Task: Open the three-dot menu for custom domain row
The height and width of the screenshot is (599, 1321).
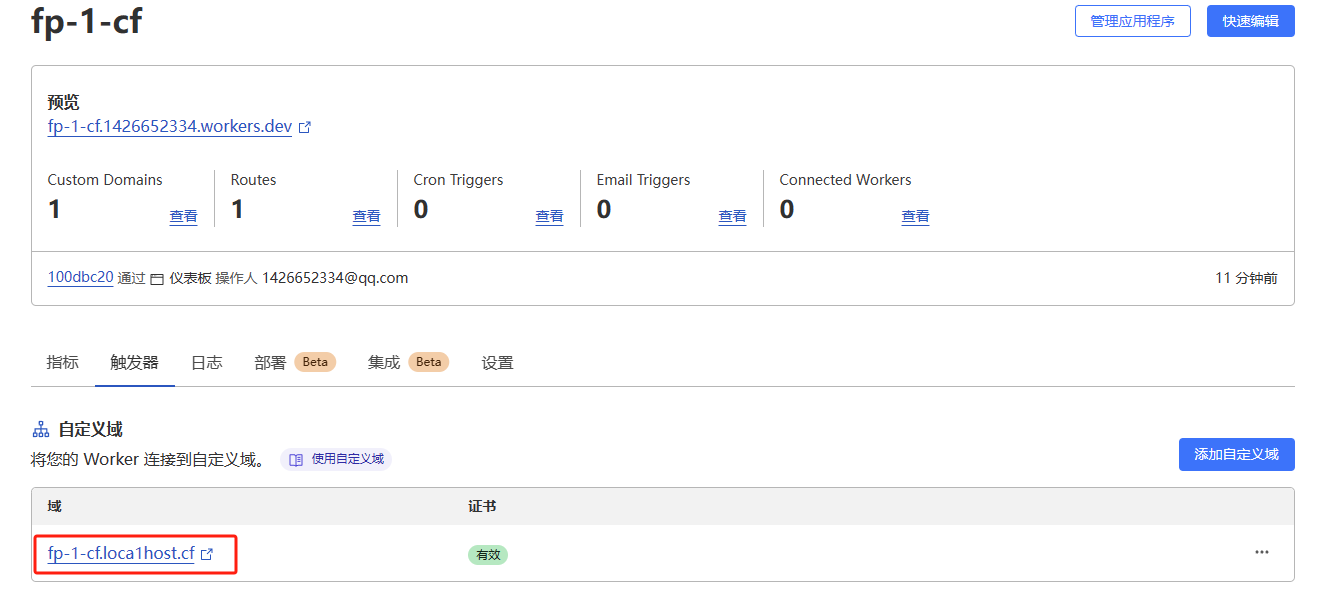Action: pos(1261,552)
